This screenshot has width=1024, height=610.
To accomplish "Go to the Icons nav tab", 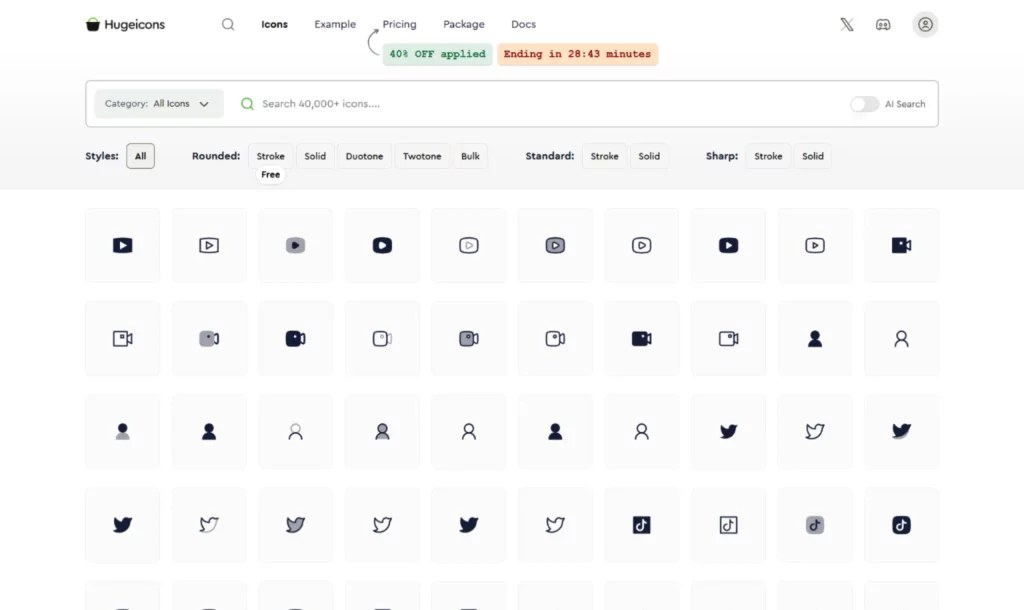I will (x=274, y=24).
